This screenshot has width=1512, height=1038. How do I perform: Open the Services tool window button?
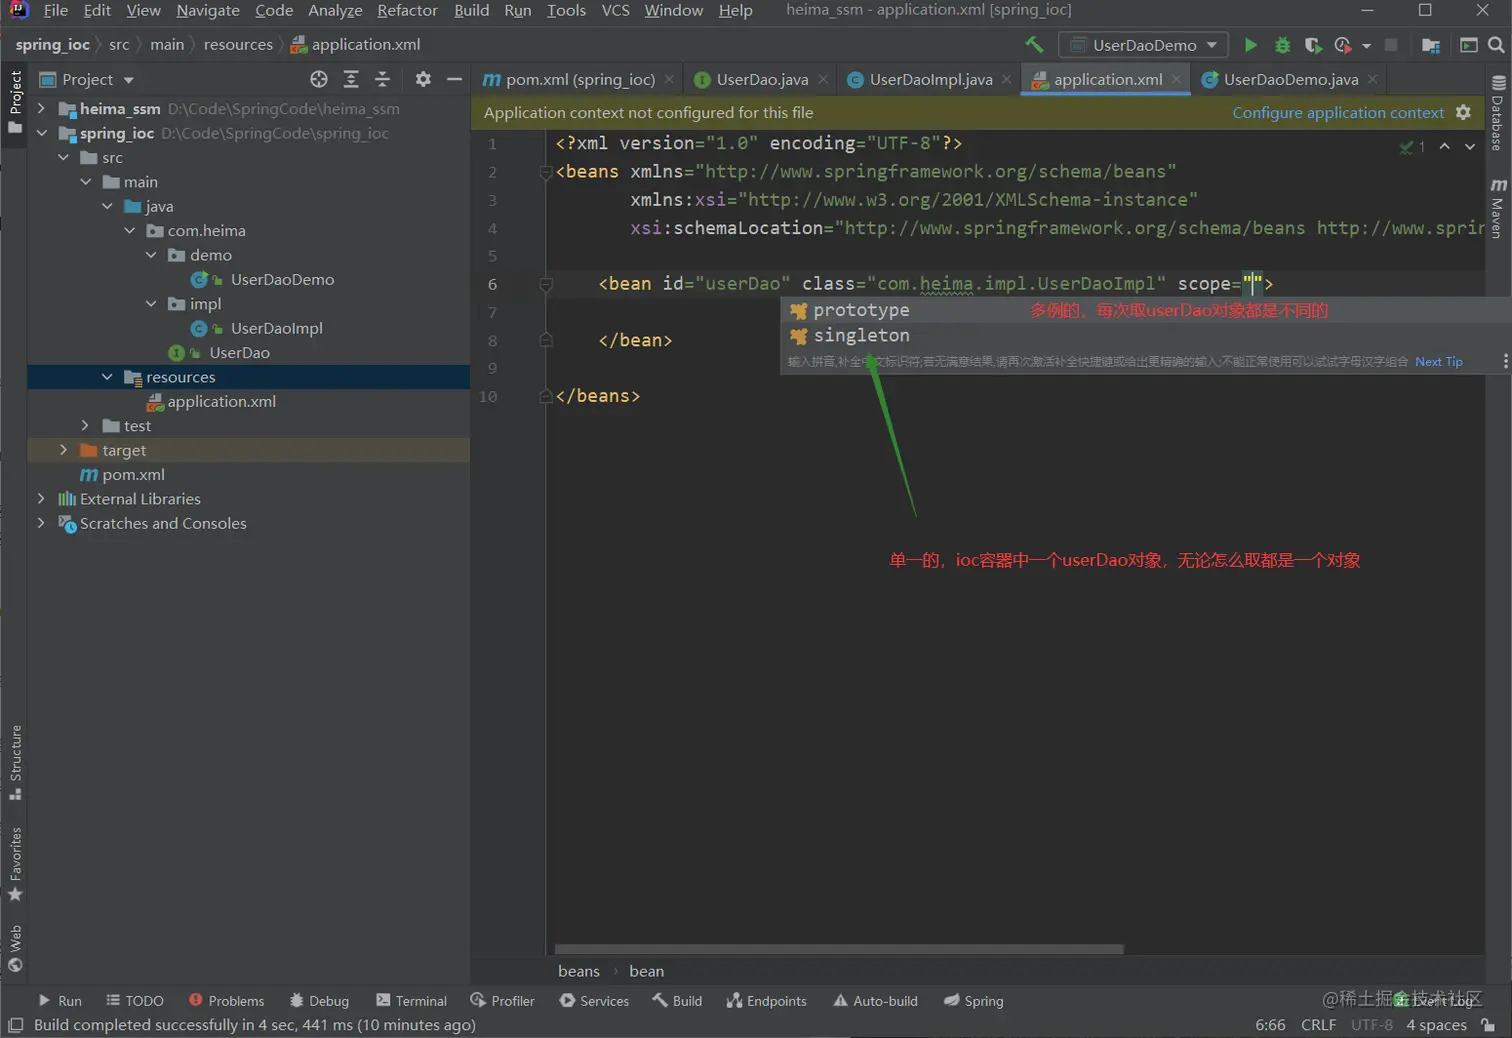(594, 1000)
